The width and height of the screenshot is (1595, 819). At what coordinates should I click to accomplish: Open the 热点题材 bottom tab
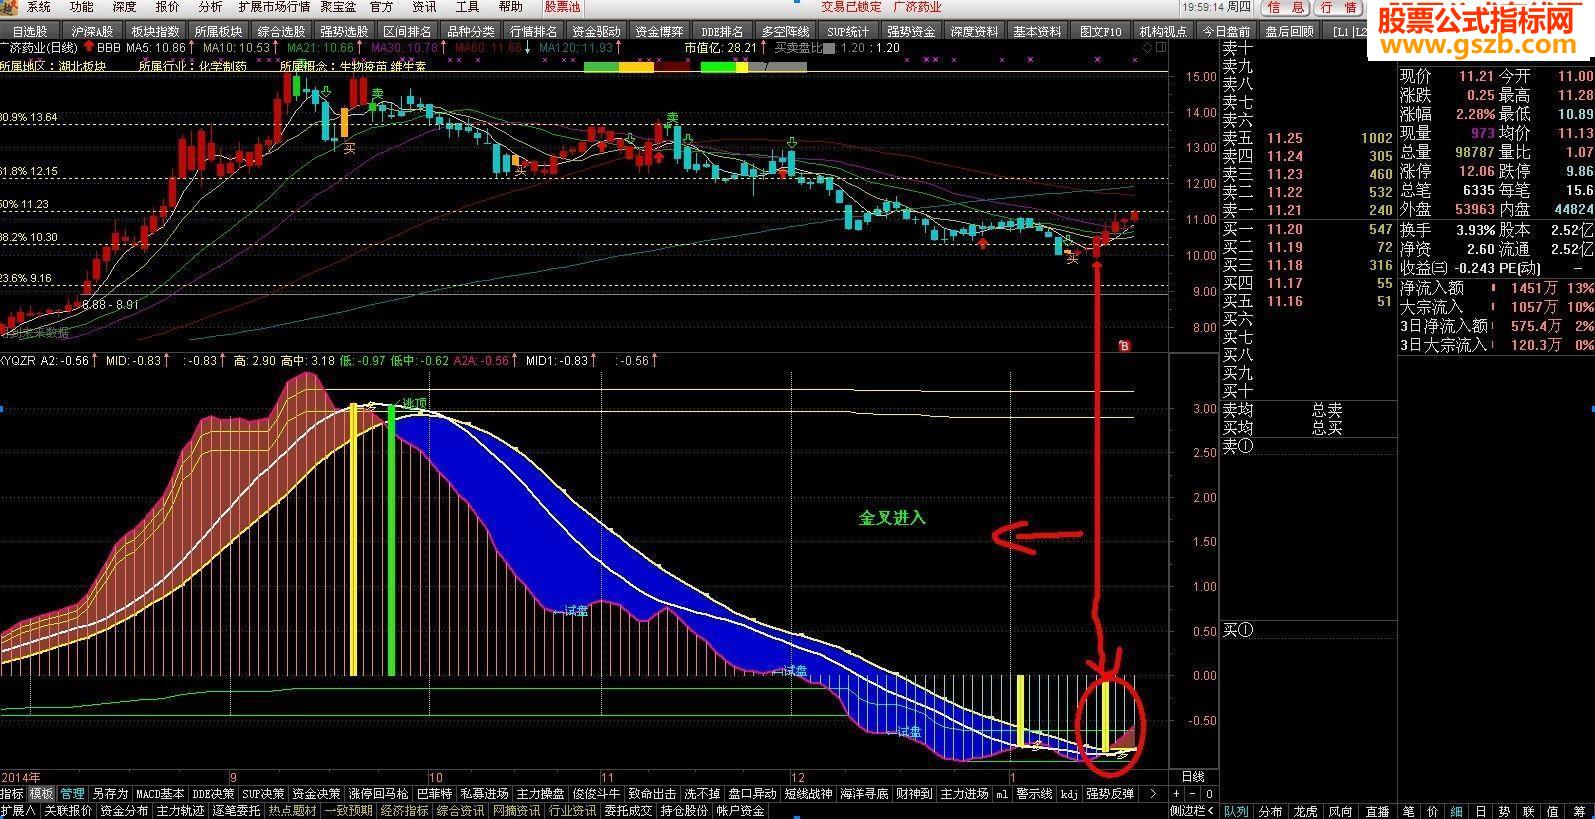[x=292, y=811]
